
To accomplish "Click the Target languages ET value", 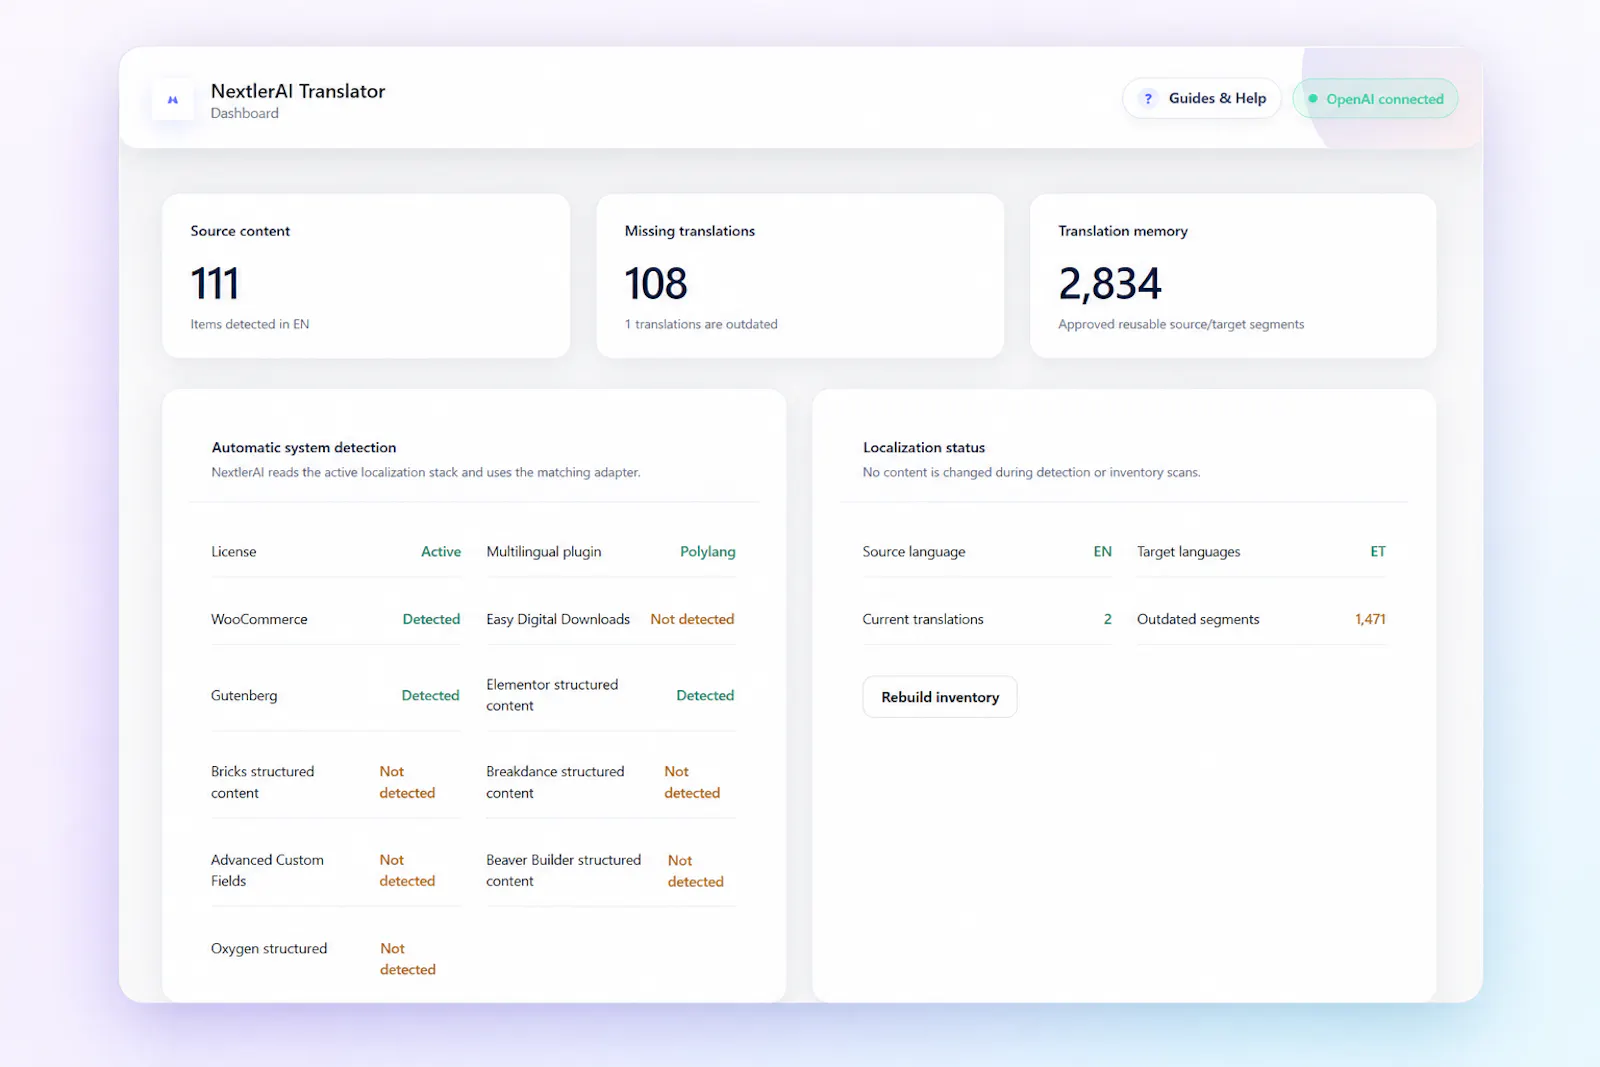I will (1378, 551).
